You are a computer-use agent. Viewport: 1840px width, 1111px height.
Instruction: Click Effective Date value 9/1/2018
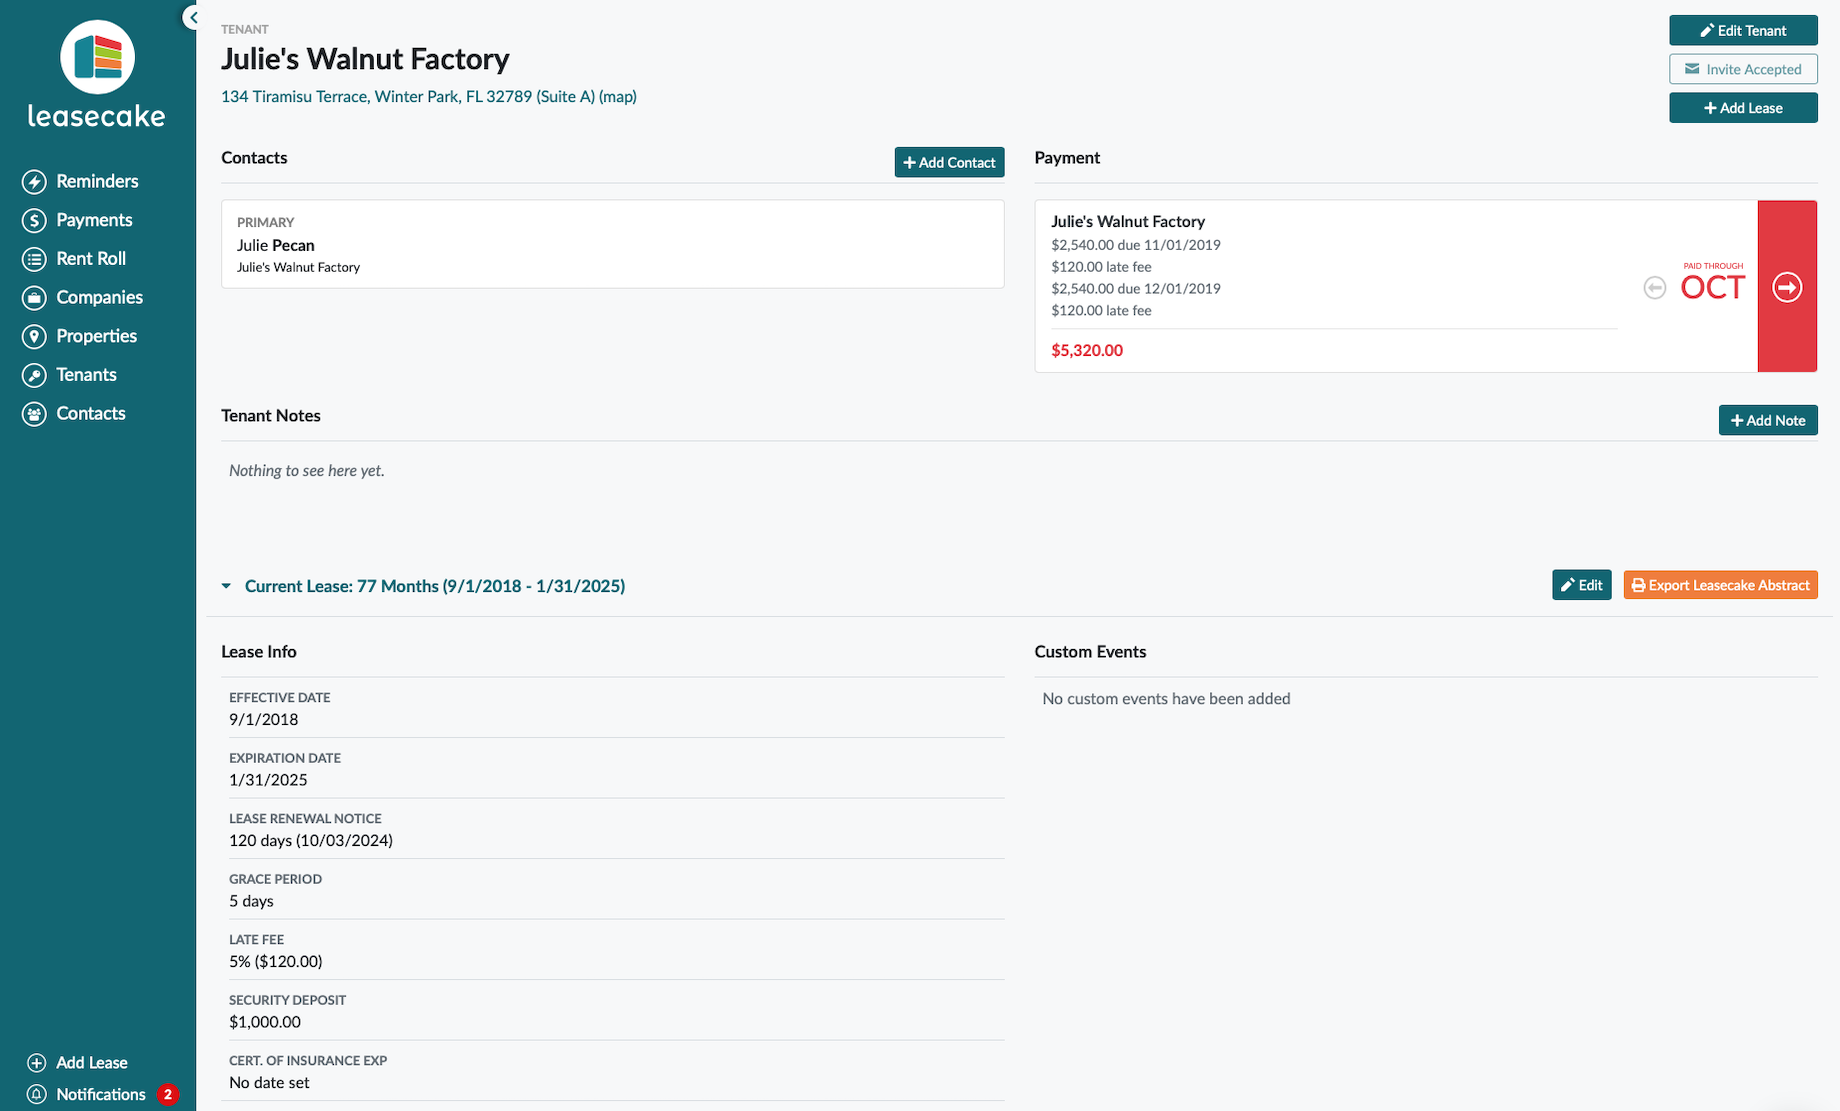(x=264, y=720)
